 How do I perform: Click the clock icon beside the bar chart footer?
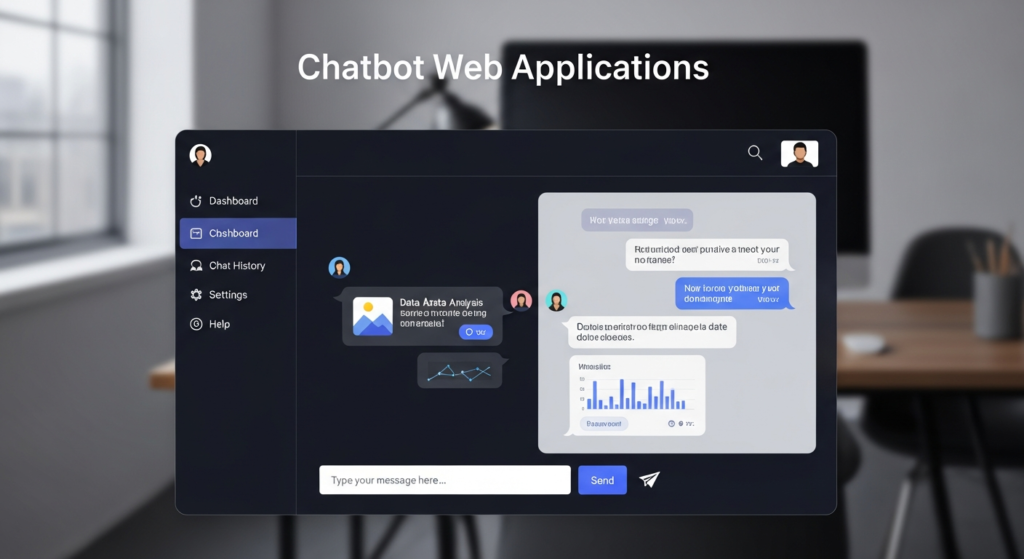click(671, 424)
